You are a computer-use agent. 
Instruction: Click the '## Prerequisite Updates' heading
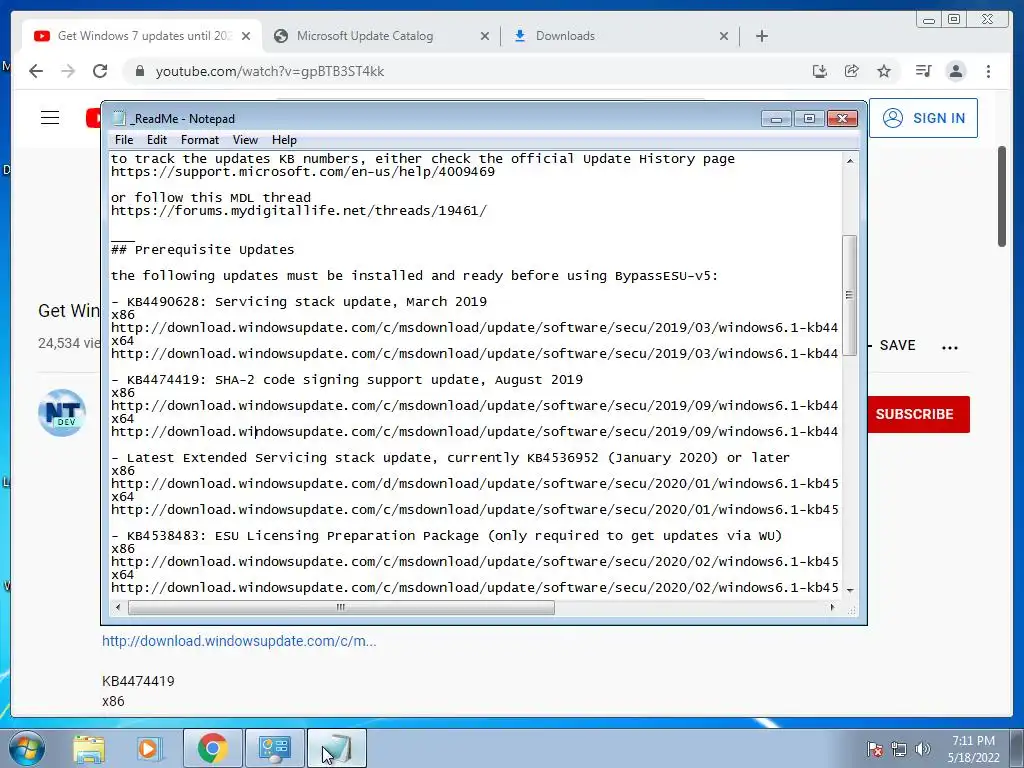(x=202, y=250)
